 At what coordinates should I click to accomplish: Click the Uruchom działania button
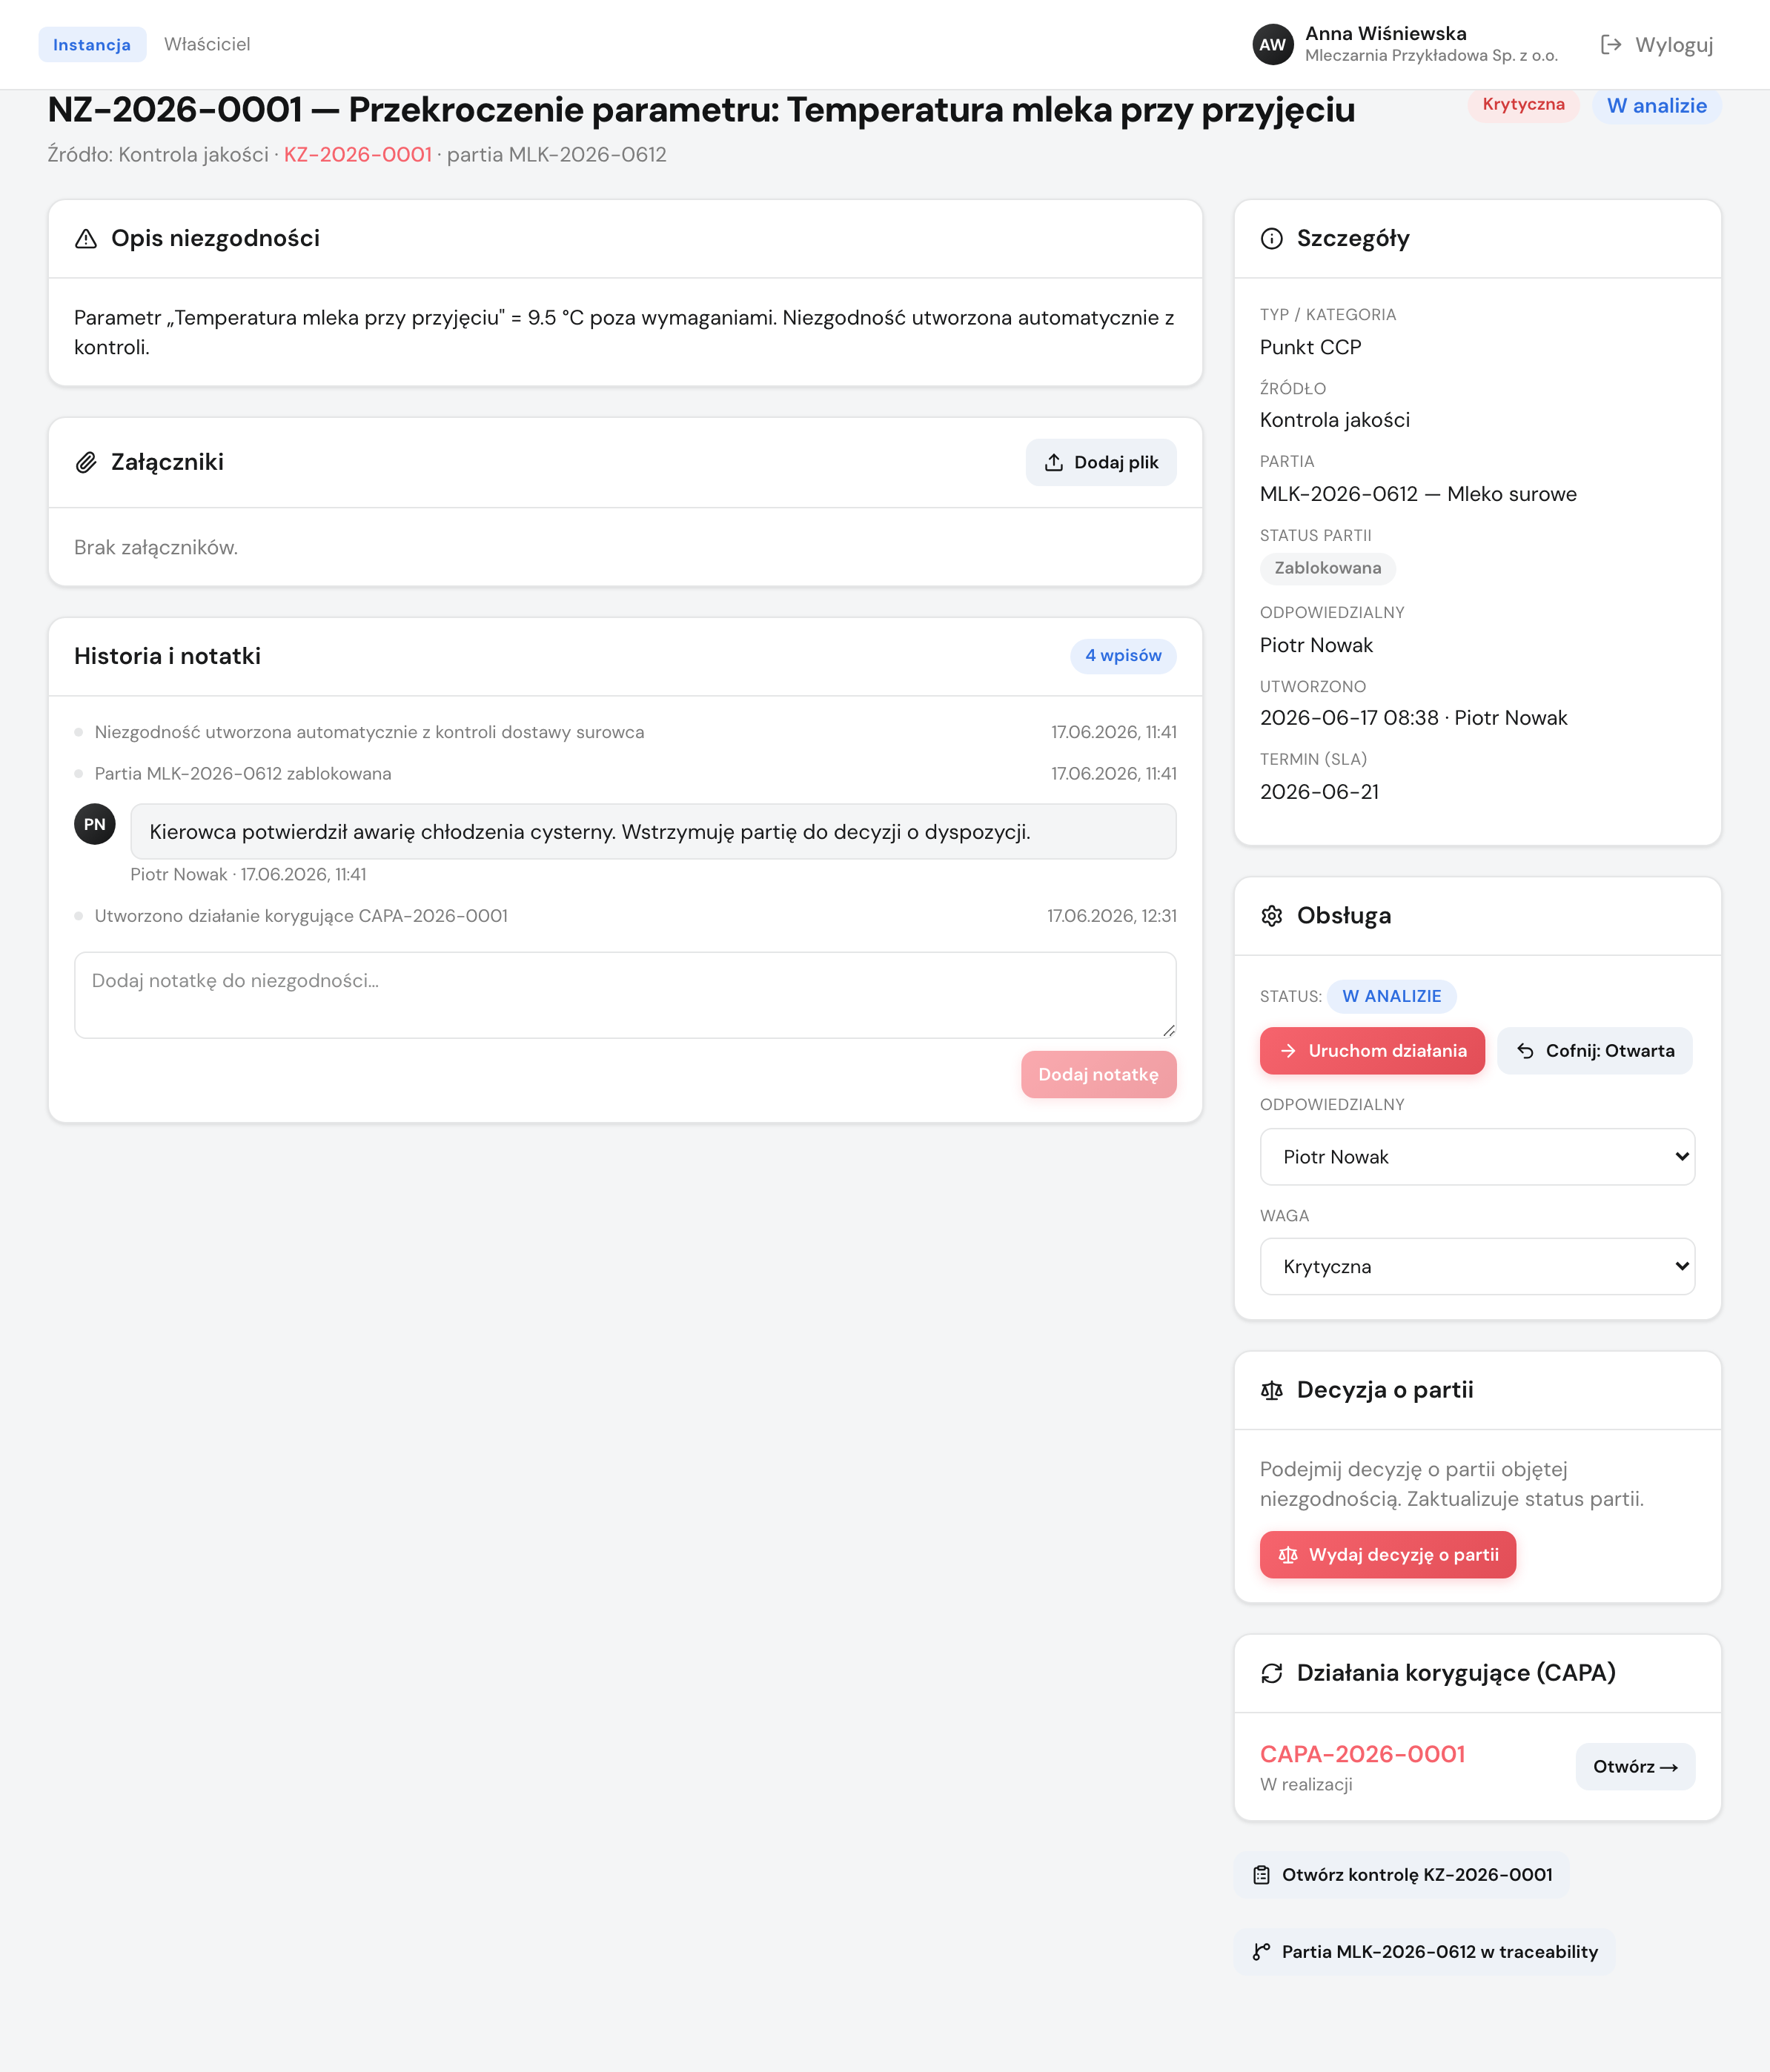tap(1372, 1051)
